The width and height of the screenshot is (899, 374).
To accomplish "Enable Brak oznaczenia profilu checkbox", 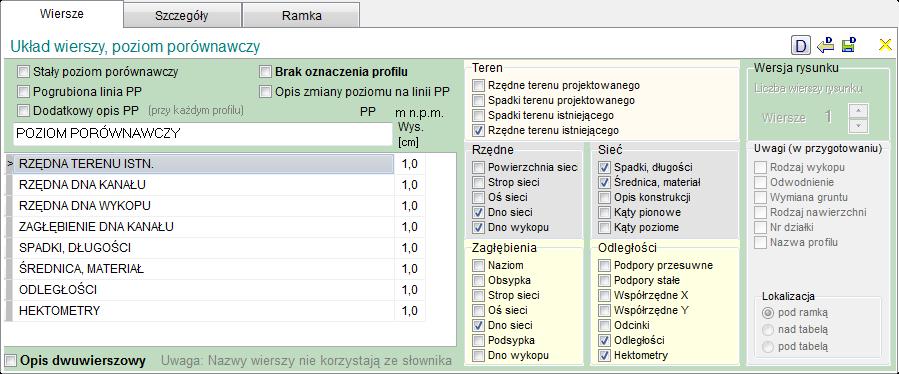I will [x=265, y=72].
